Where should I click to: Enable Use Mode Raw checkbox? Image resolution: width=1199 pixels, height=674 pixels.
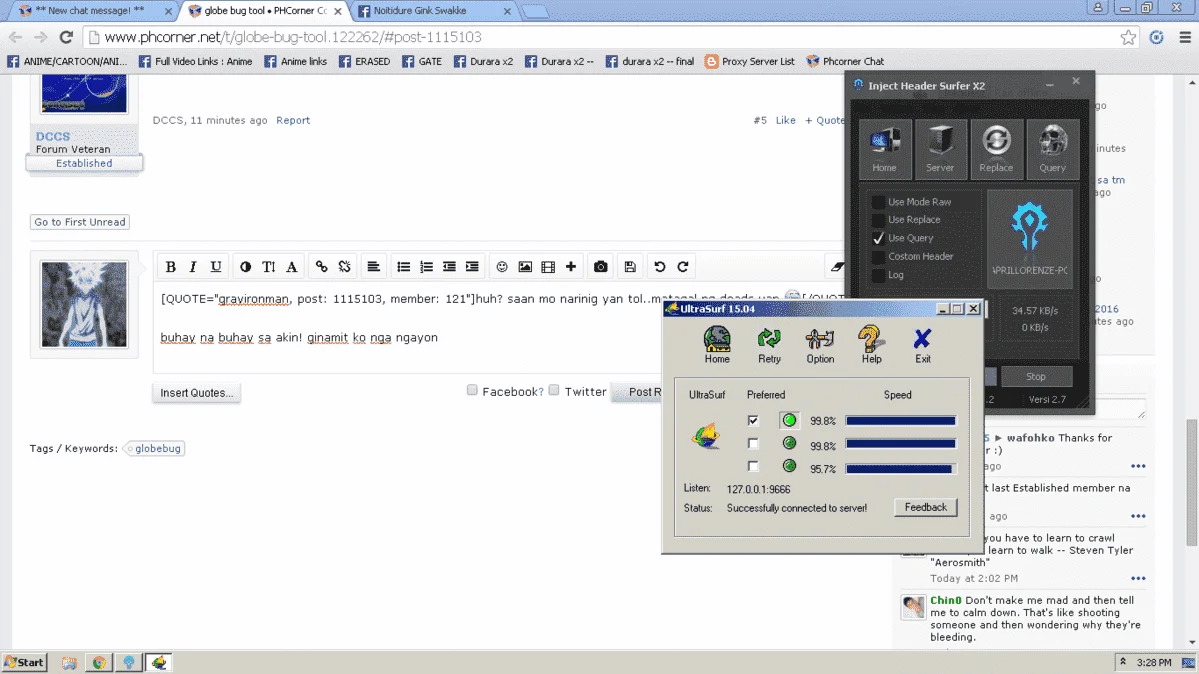pyautogui.click(x=879, y=202)
